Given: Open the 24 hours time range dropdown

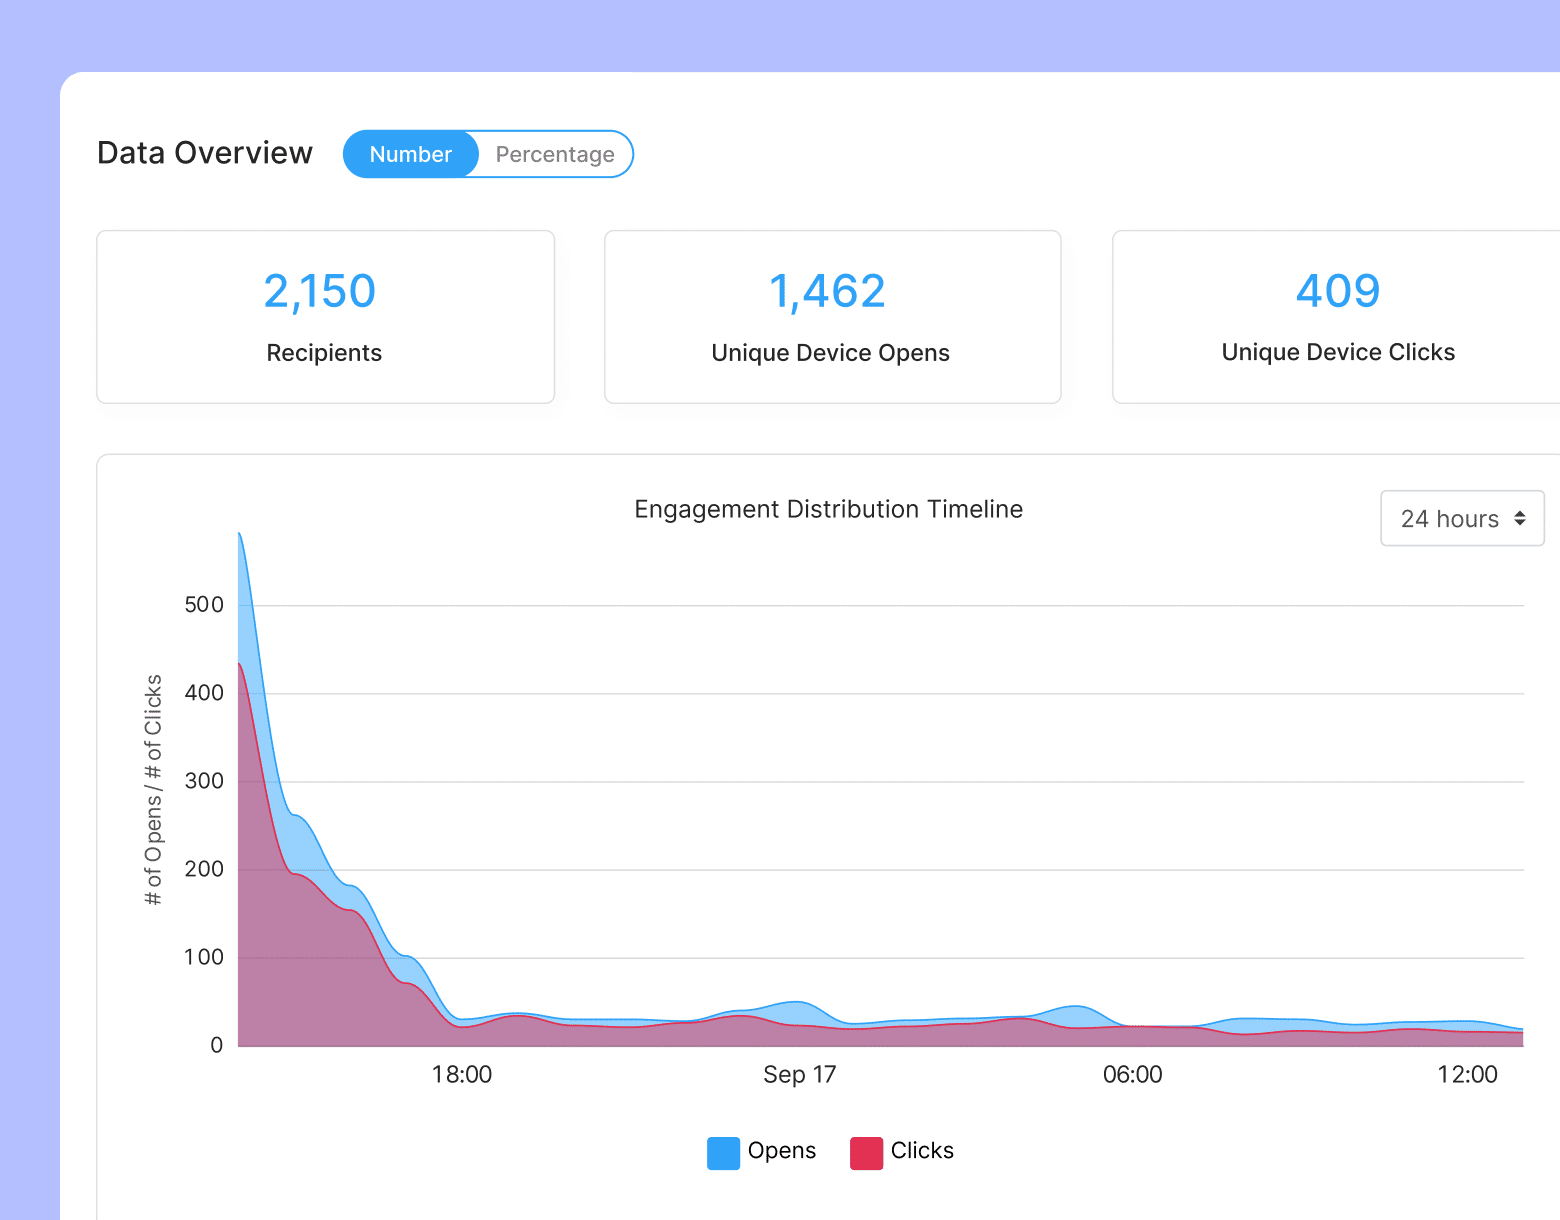Looking at the screenshot, I should click(x=1461, y=518).
